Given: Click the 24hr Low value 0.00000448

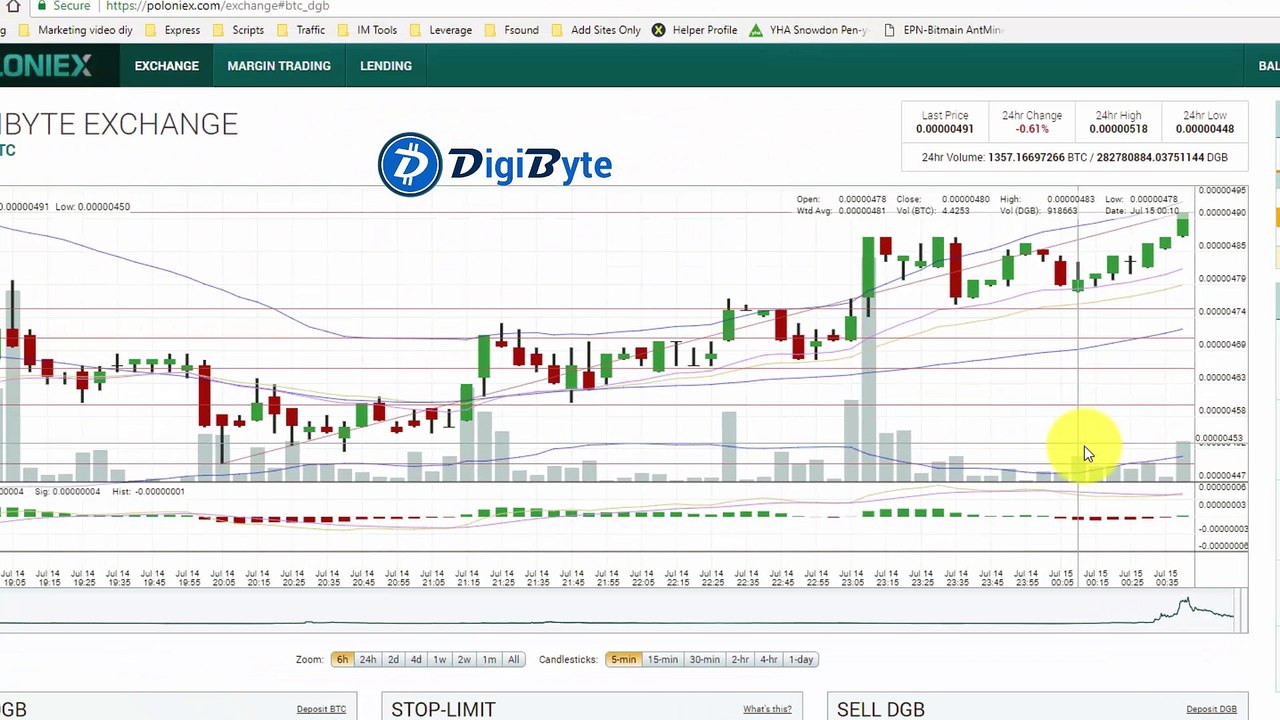Looking at the screenshot, I should [1205, 129].
